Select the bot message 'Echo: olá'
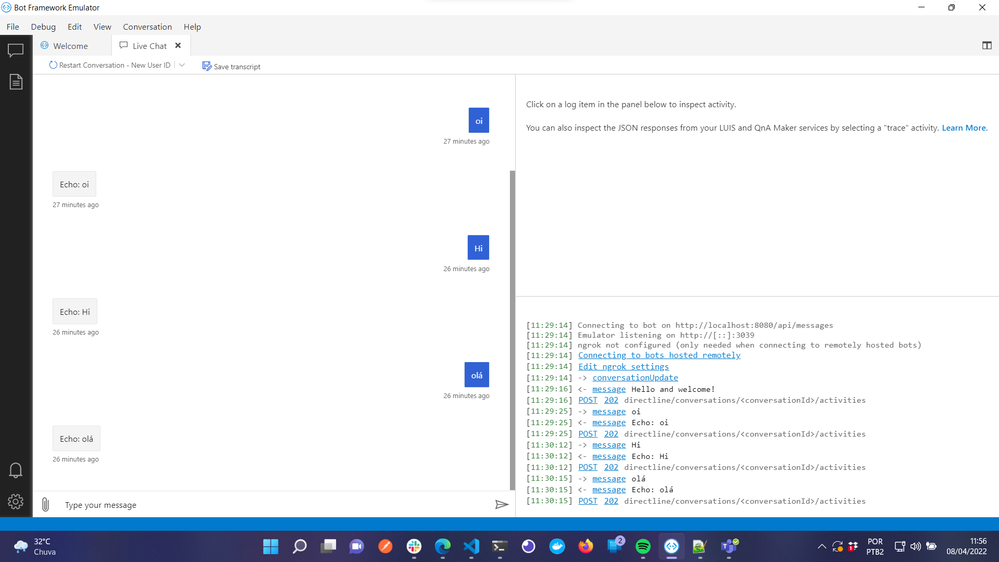Screen dimensions: 999x562 pyautogui.click(x=76, y=438)
